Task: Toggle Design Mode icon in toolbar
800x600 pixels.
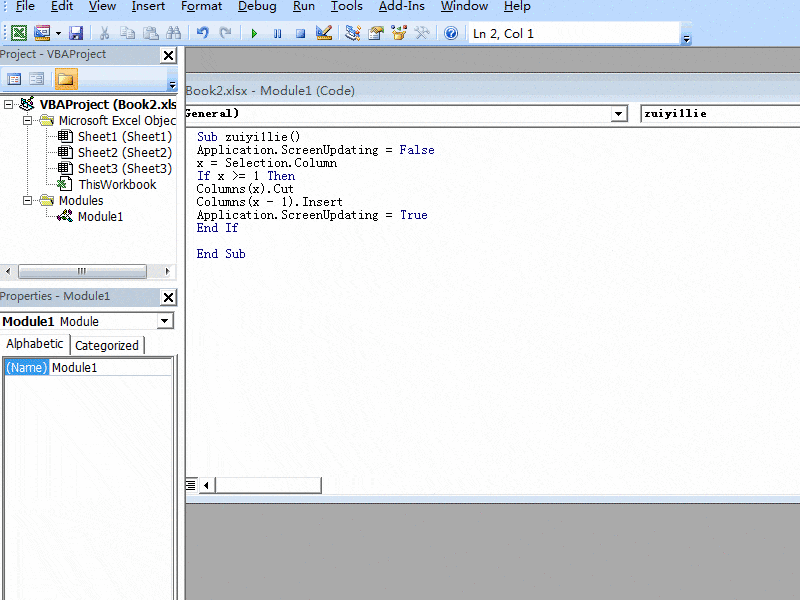Action: (323, 33)
